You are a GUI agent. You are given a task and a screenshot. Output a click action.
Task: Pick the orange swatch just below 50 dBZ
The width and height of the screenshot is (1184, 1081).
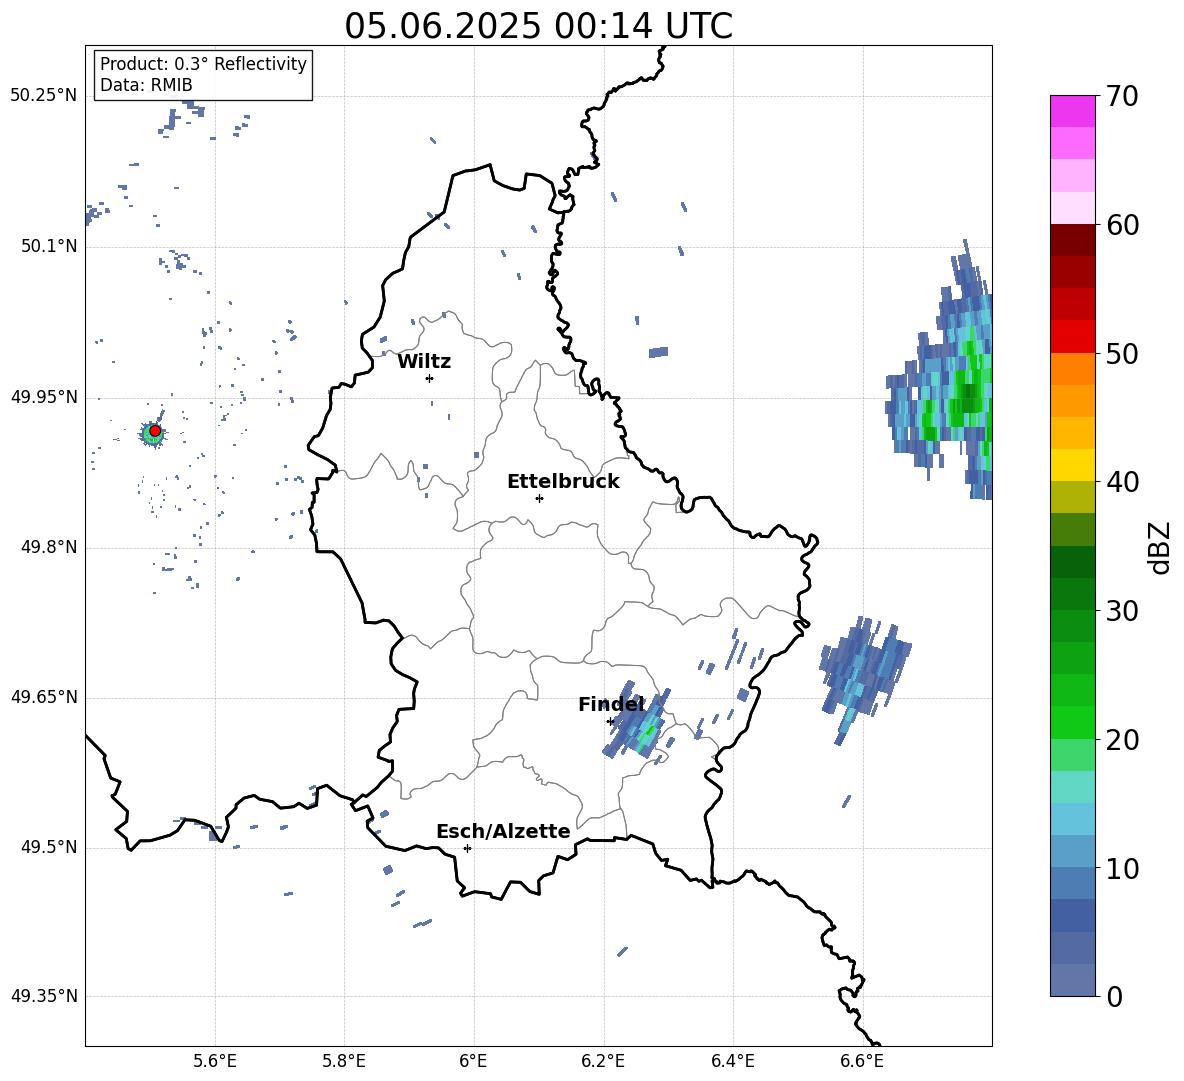click(x=1072, y=369)
